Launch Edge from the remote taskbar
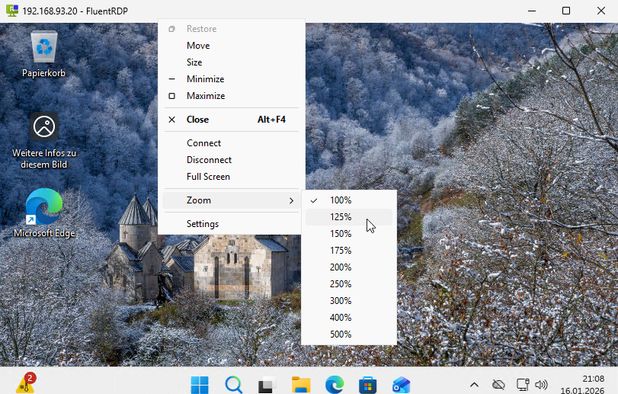 click(x=334, y=385)
